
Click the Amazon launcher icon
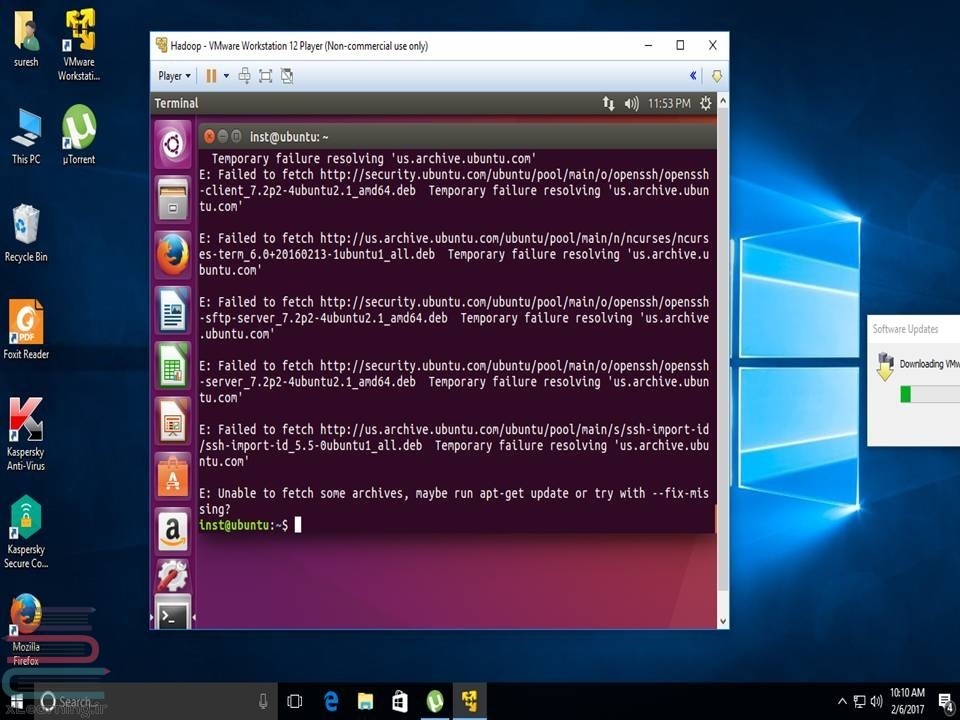point(172,531)
